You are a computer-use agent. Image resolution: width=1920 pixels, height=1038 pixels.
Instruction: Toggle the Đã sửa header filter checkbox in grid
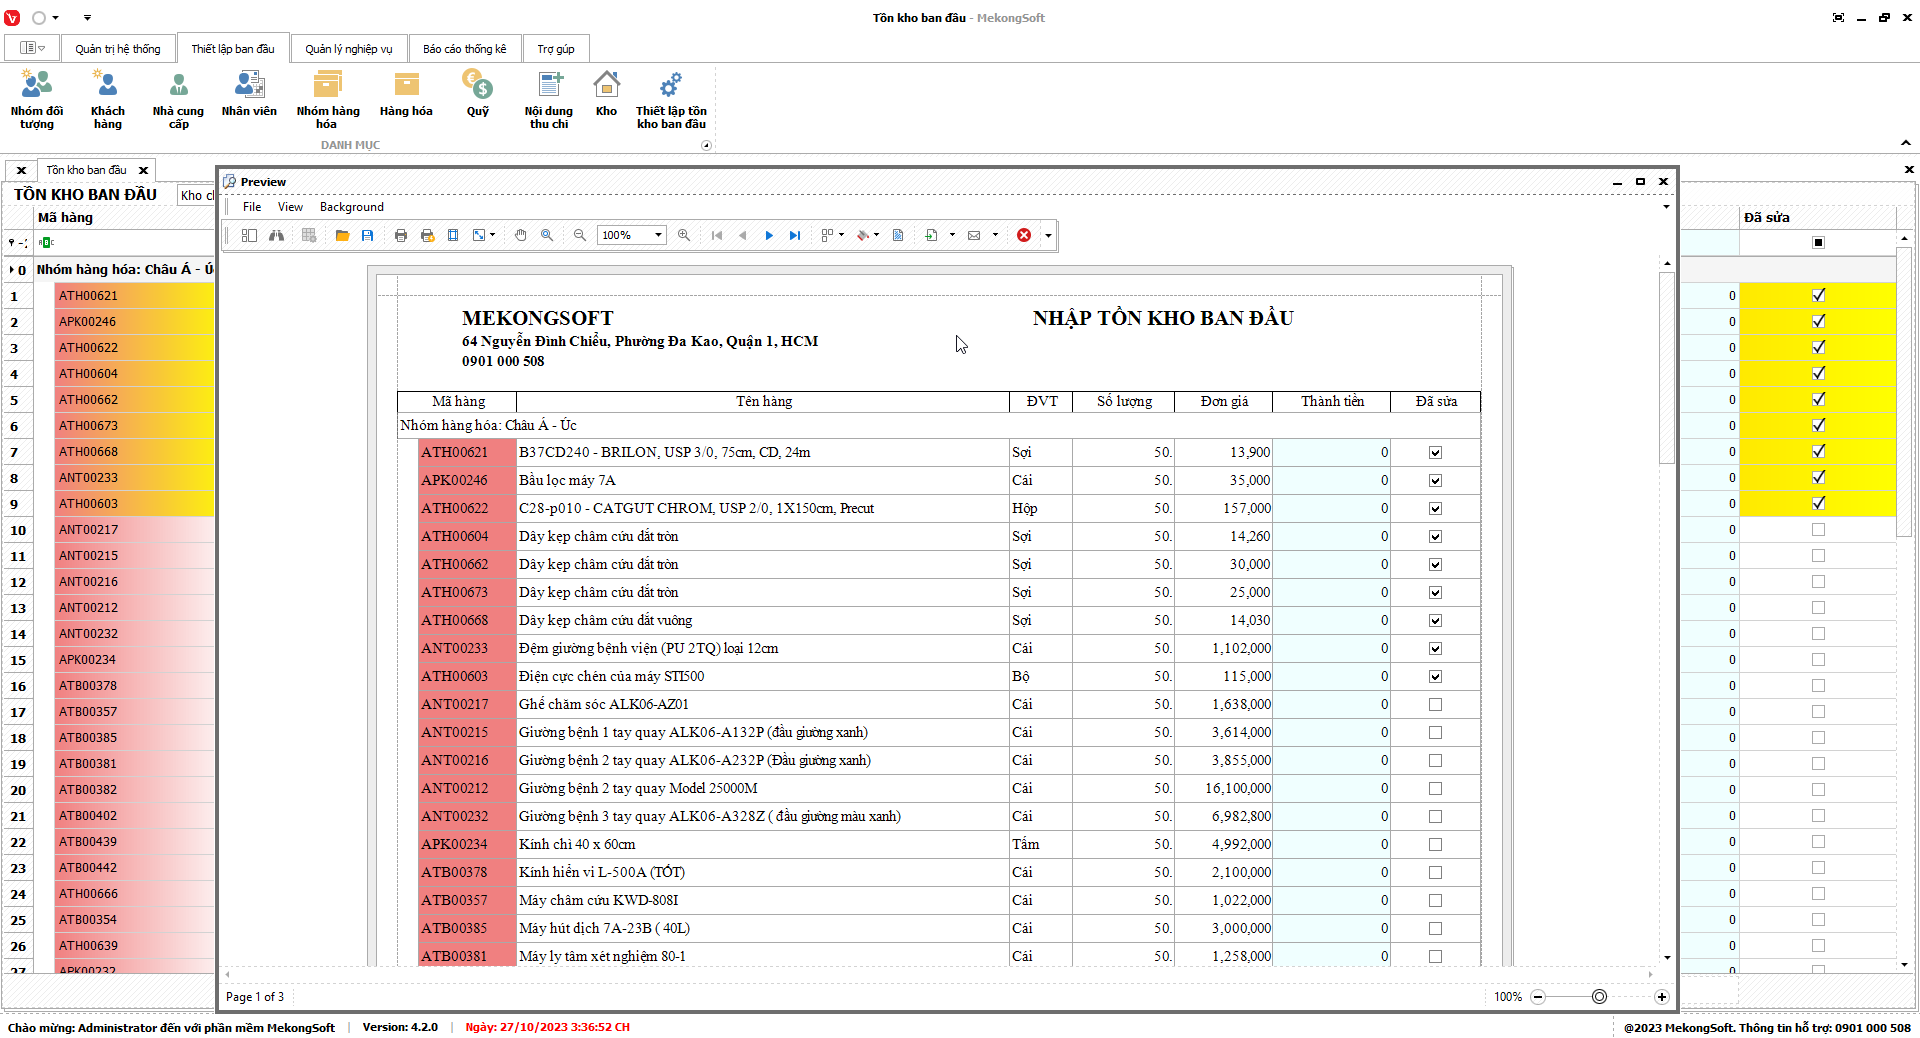click(1818, 243)
